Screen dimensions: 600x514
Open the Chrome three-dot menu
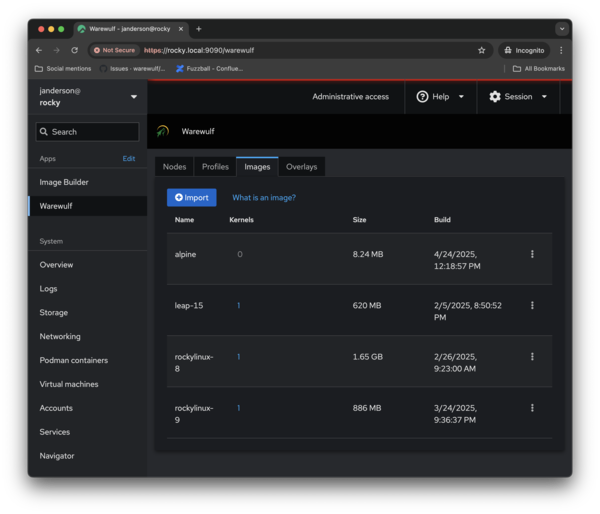point(561,50)
